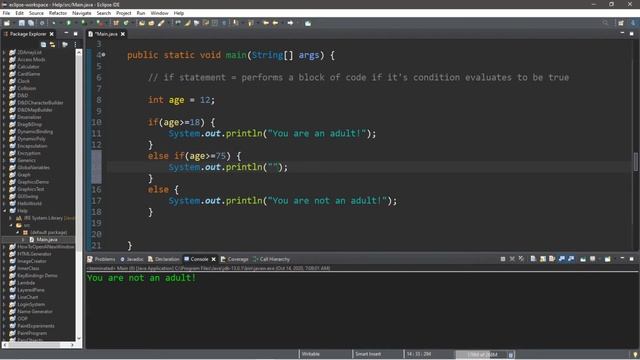Toggle Word Wrap in the Console toolbar
The image size is (640, 360).
552,259
